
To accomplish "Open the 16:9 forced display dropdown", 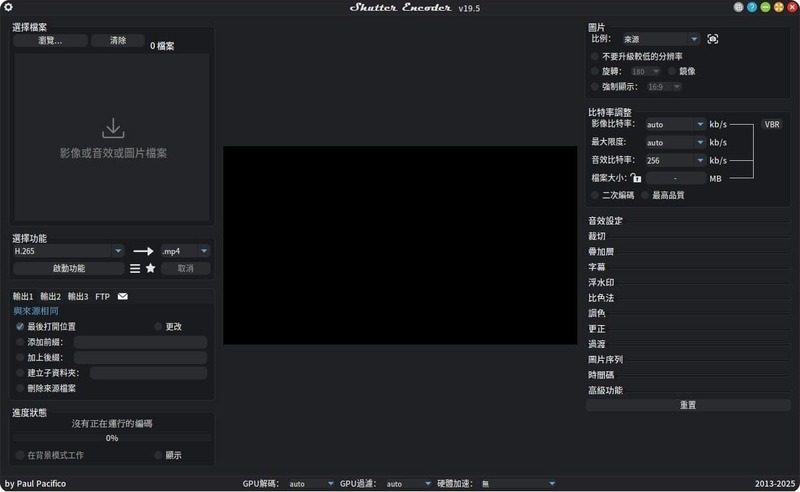I will (664, 87).
